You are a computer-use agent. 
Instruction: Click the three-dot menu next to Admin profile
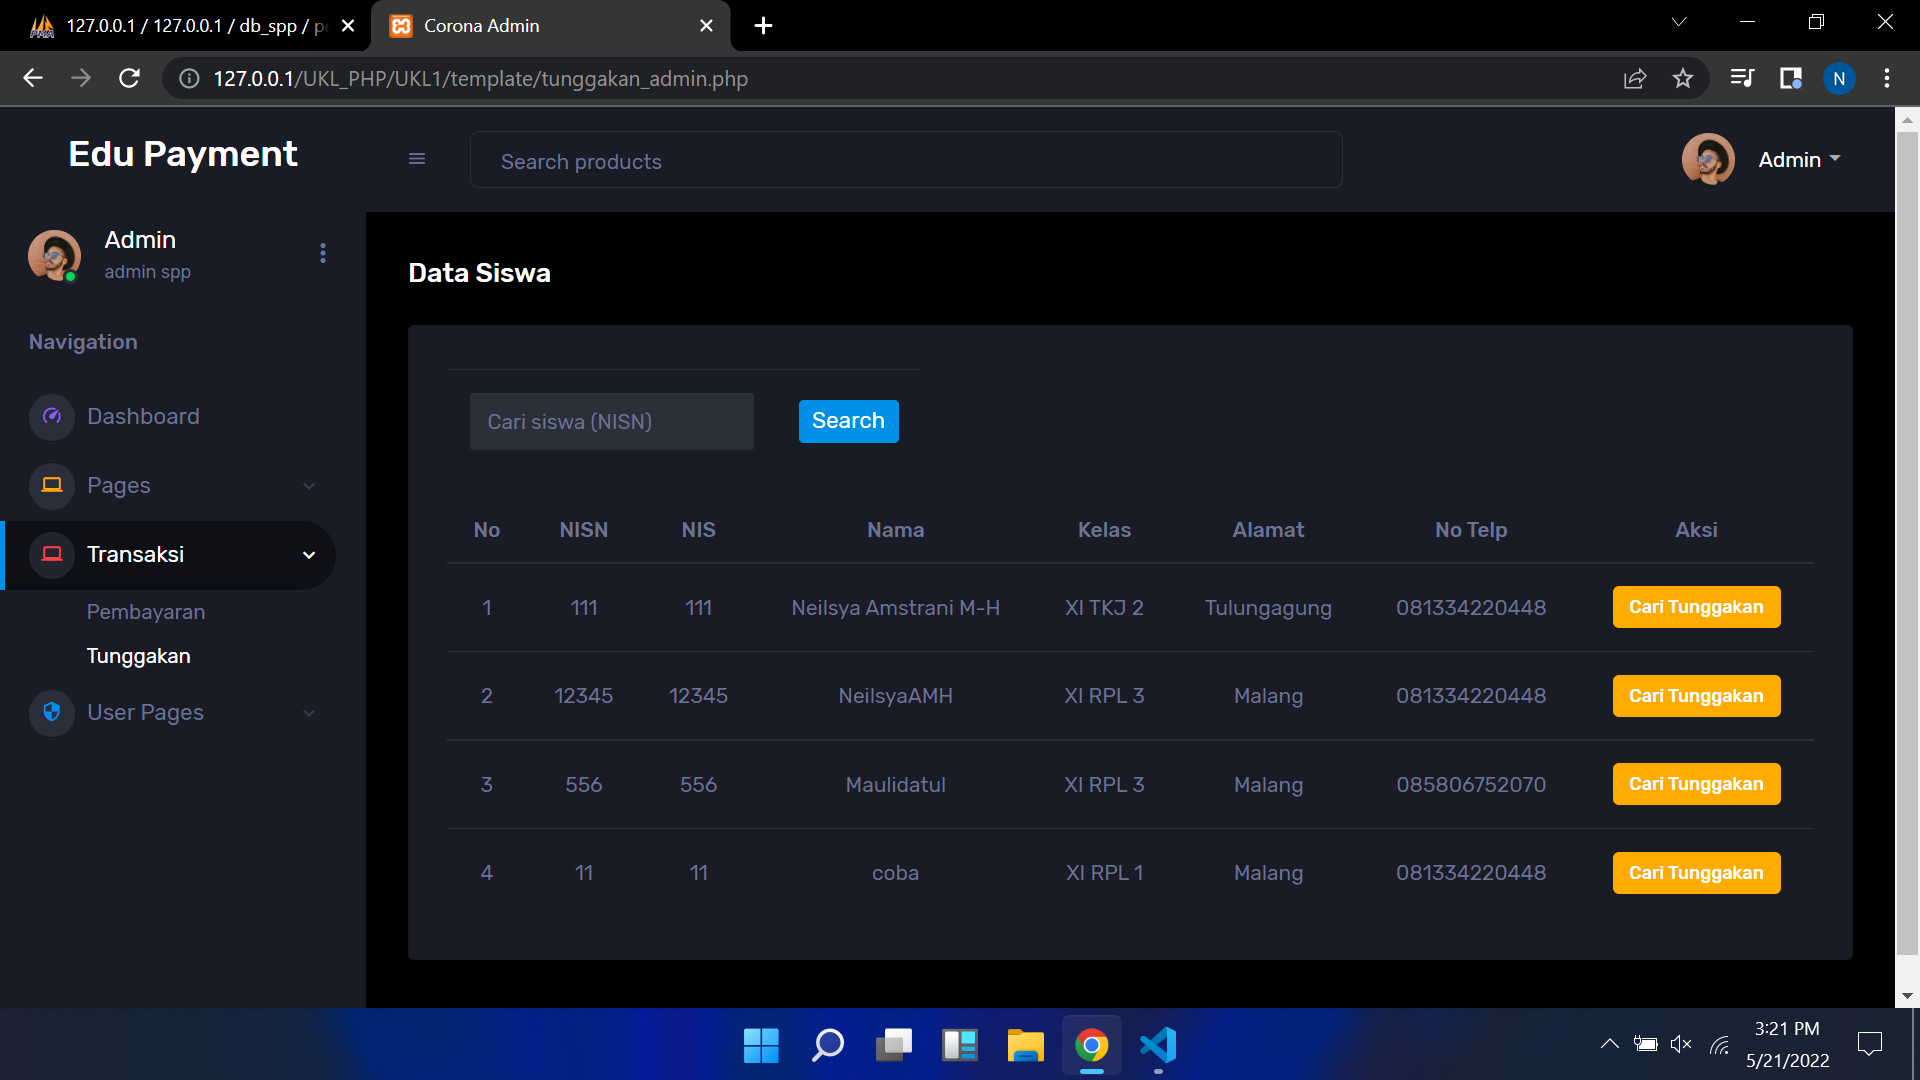[x=322, y=253]
